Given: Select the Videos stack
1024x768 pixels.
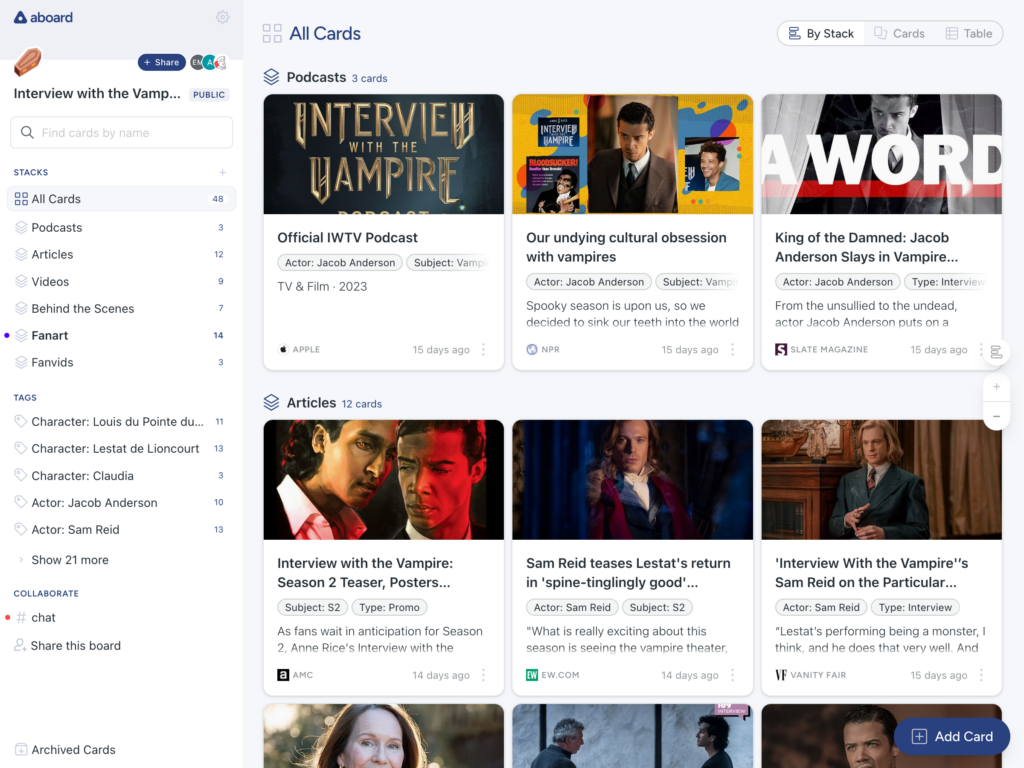Looking at the screenshot, I should (x=121, y=281).
